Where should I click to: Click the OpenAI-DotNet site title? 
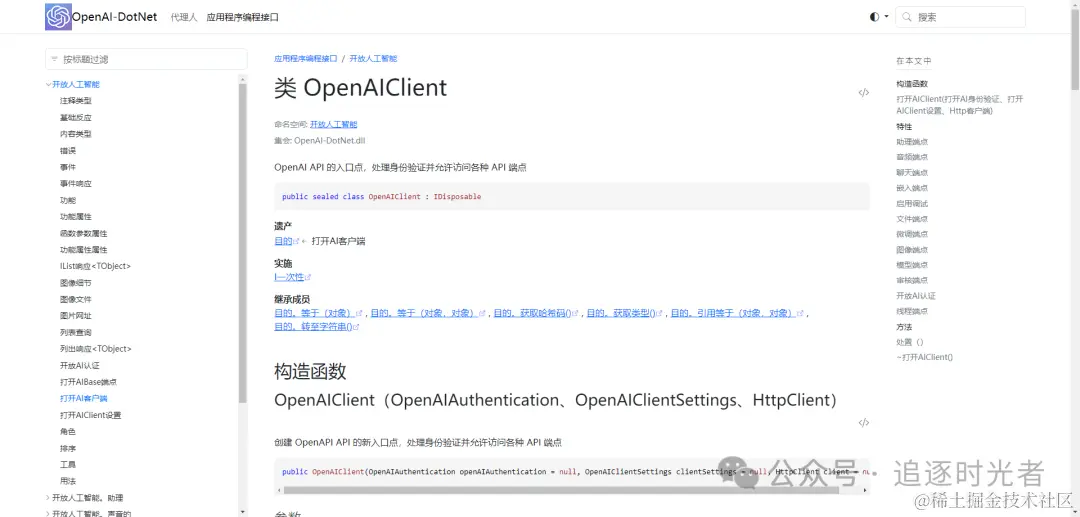[115, 17]
